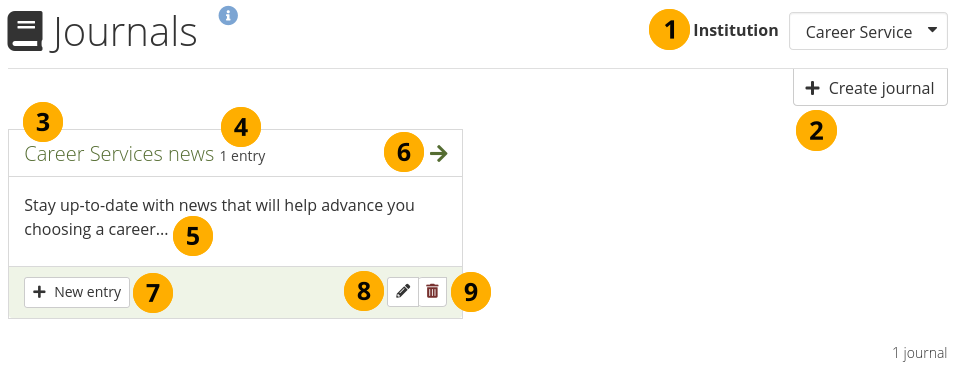Image resolution: width=959 pixels, height=367 pixels.
Task: Click the 1 journal total count
Action: tap(919, 353)
